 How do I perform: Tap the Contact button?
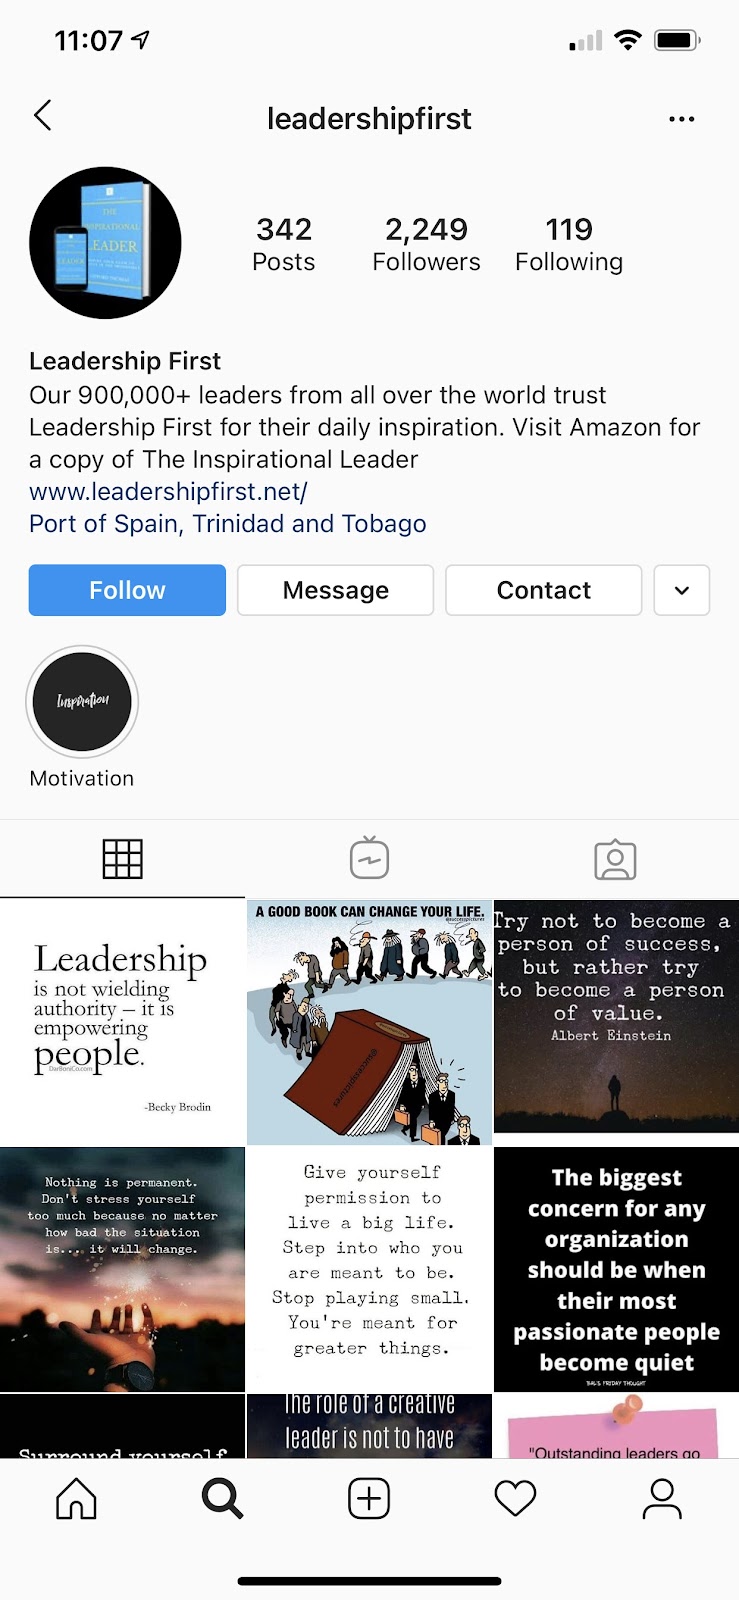coord(544,590)
